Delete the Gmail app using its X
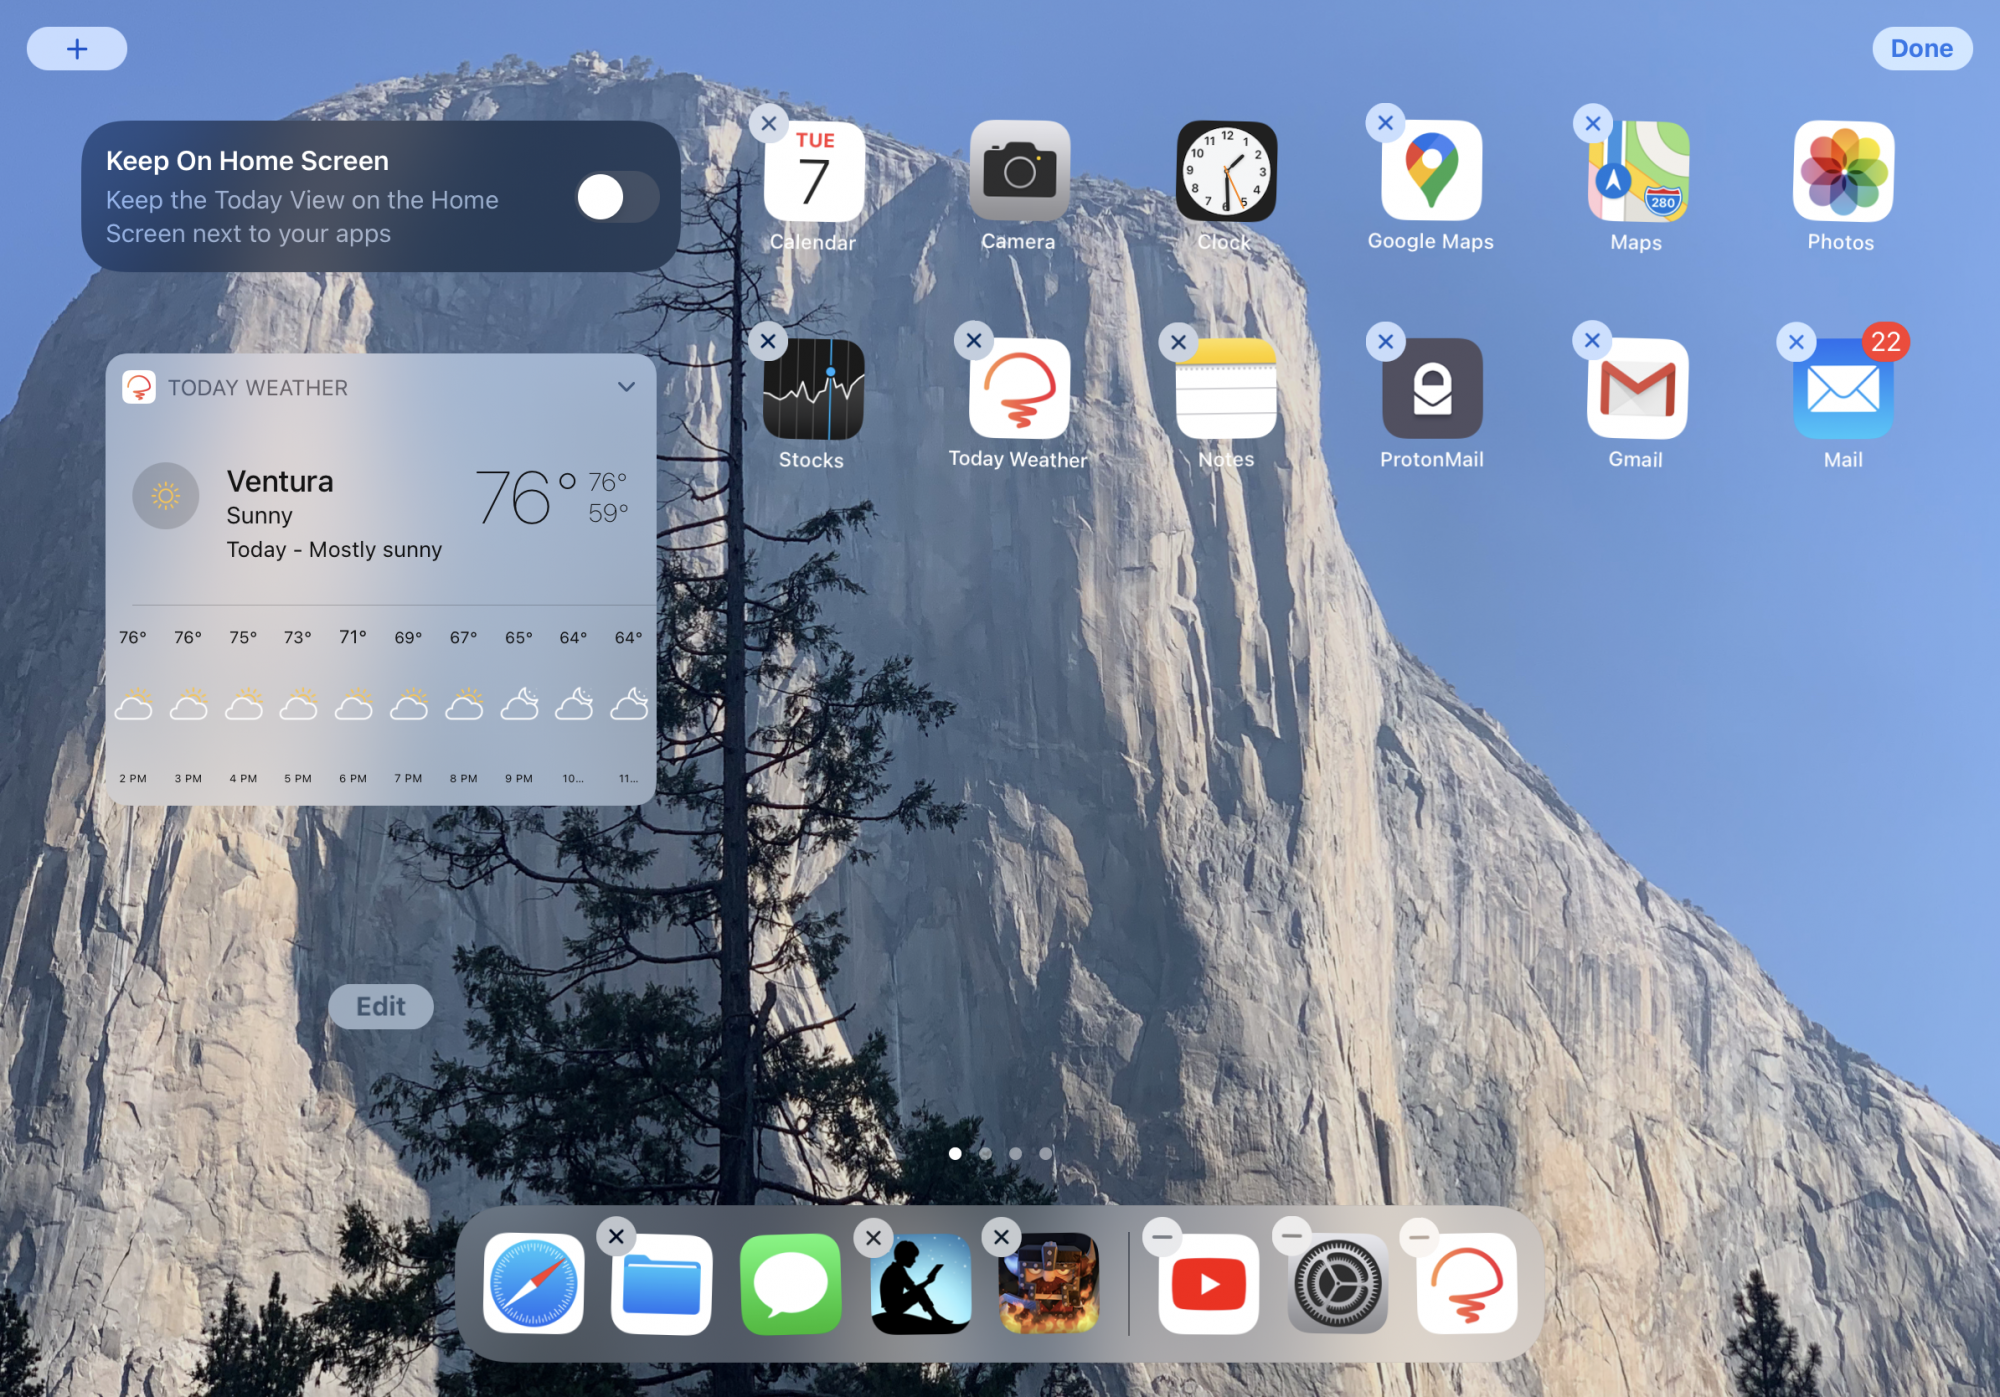2000x1397 pixels. 1592,340
